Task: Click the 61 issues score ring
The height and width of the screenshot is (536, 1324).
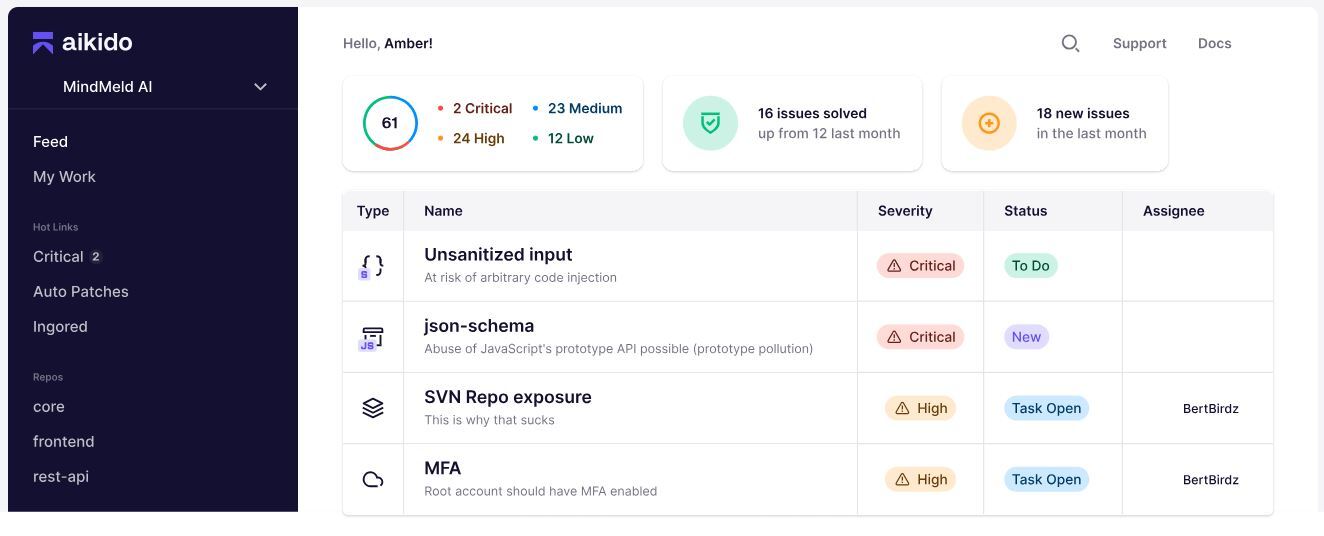Action: pos(390,123)
